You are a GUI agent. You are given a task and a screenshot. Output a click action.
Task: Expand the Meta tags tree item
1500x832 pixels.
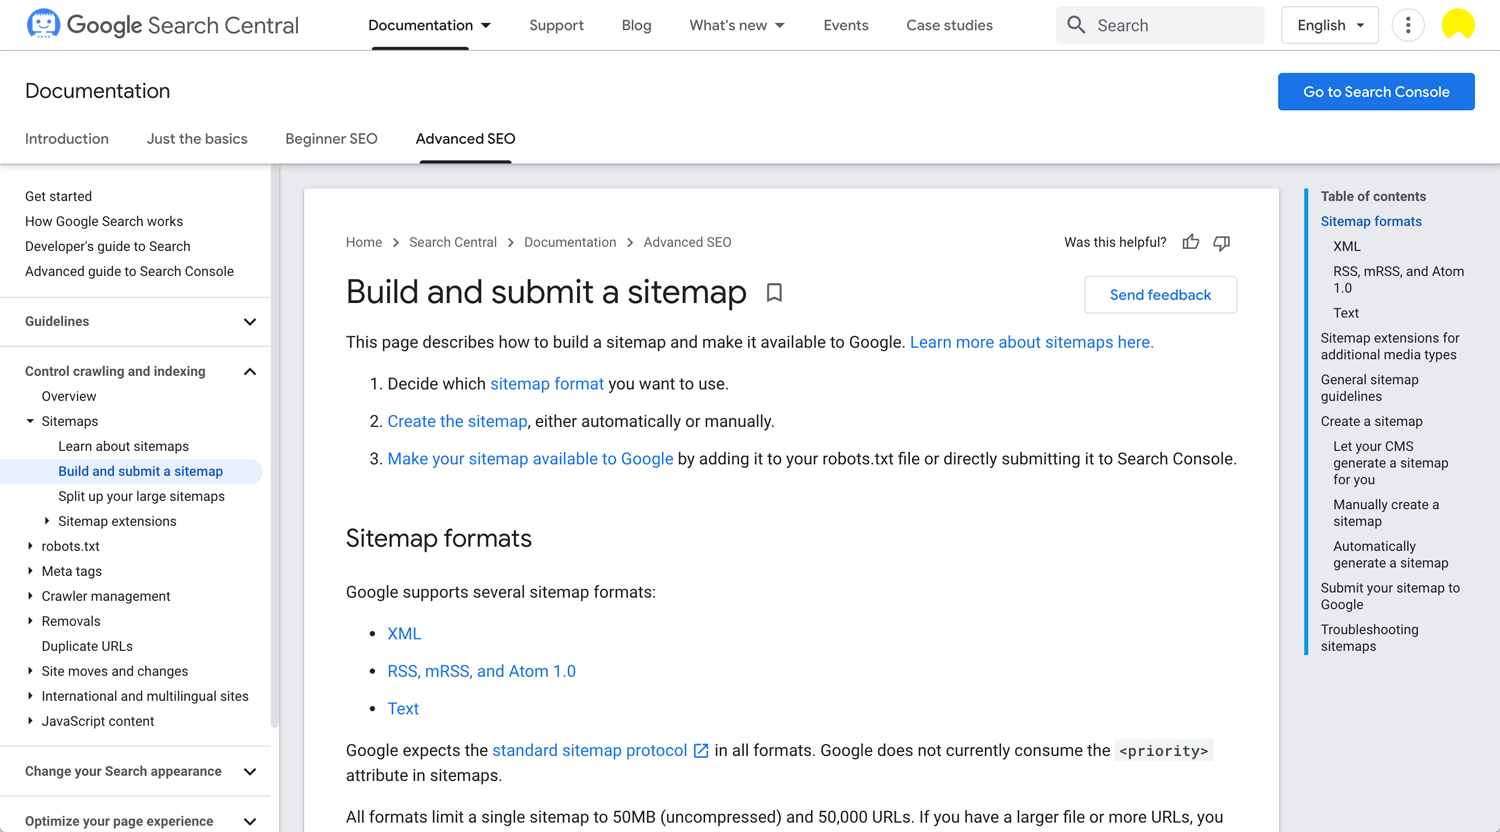30,571
